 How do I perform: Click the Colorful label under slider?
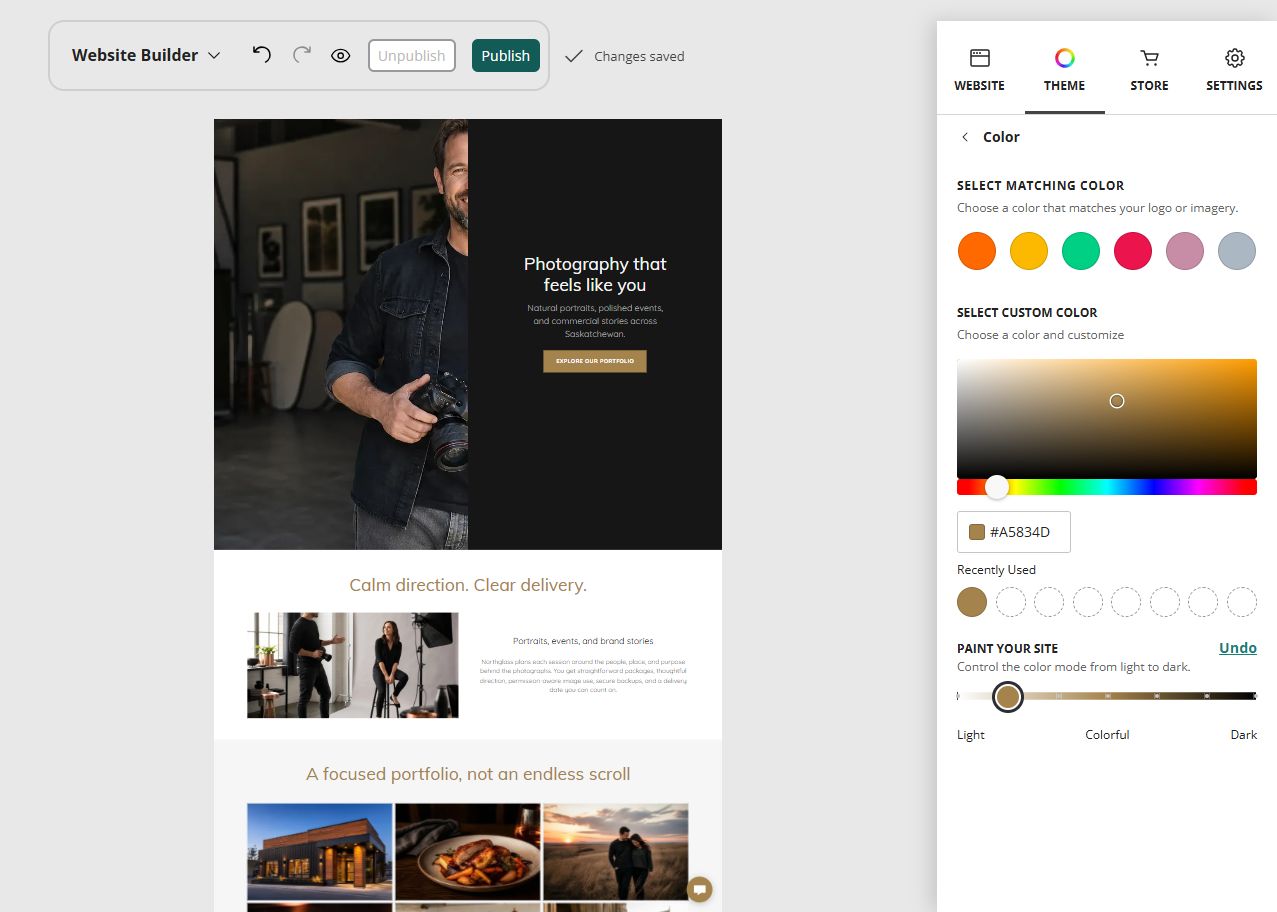1107,734
